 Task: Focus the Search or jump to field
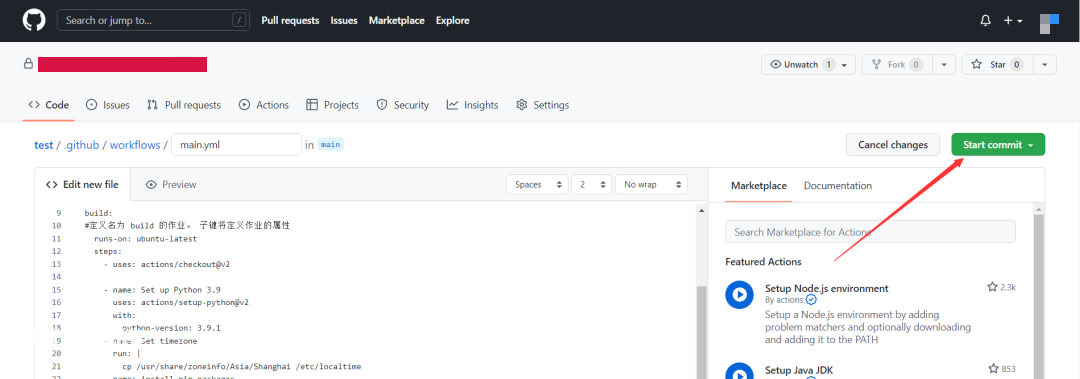click(153, 20)
